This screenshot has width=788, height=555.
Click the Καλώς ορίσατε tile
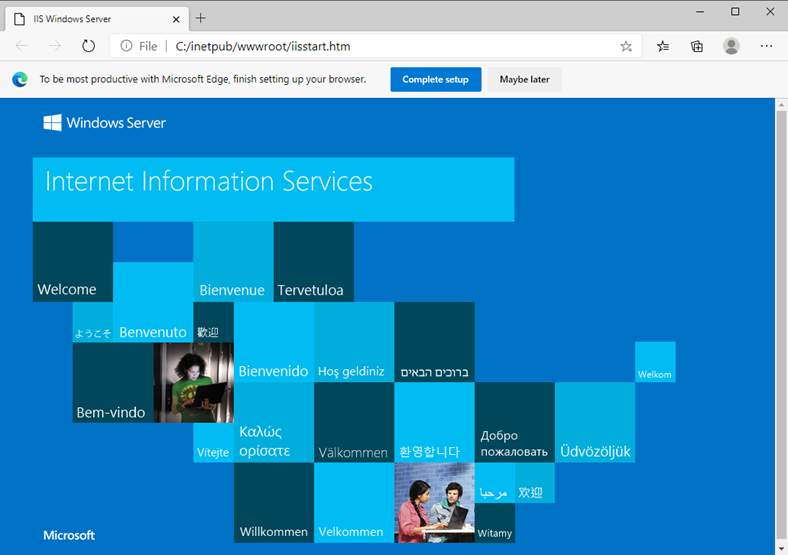click(x=274, y=423)
